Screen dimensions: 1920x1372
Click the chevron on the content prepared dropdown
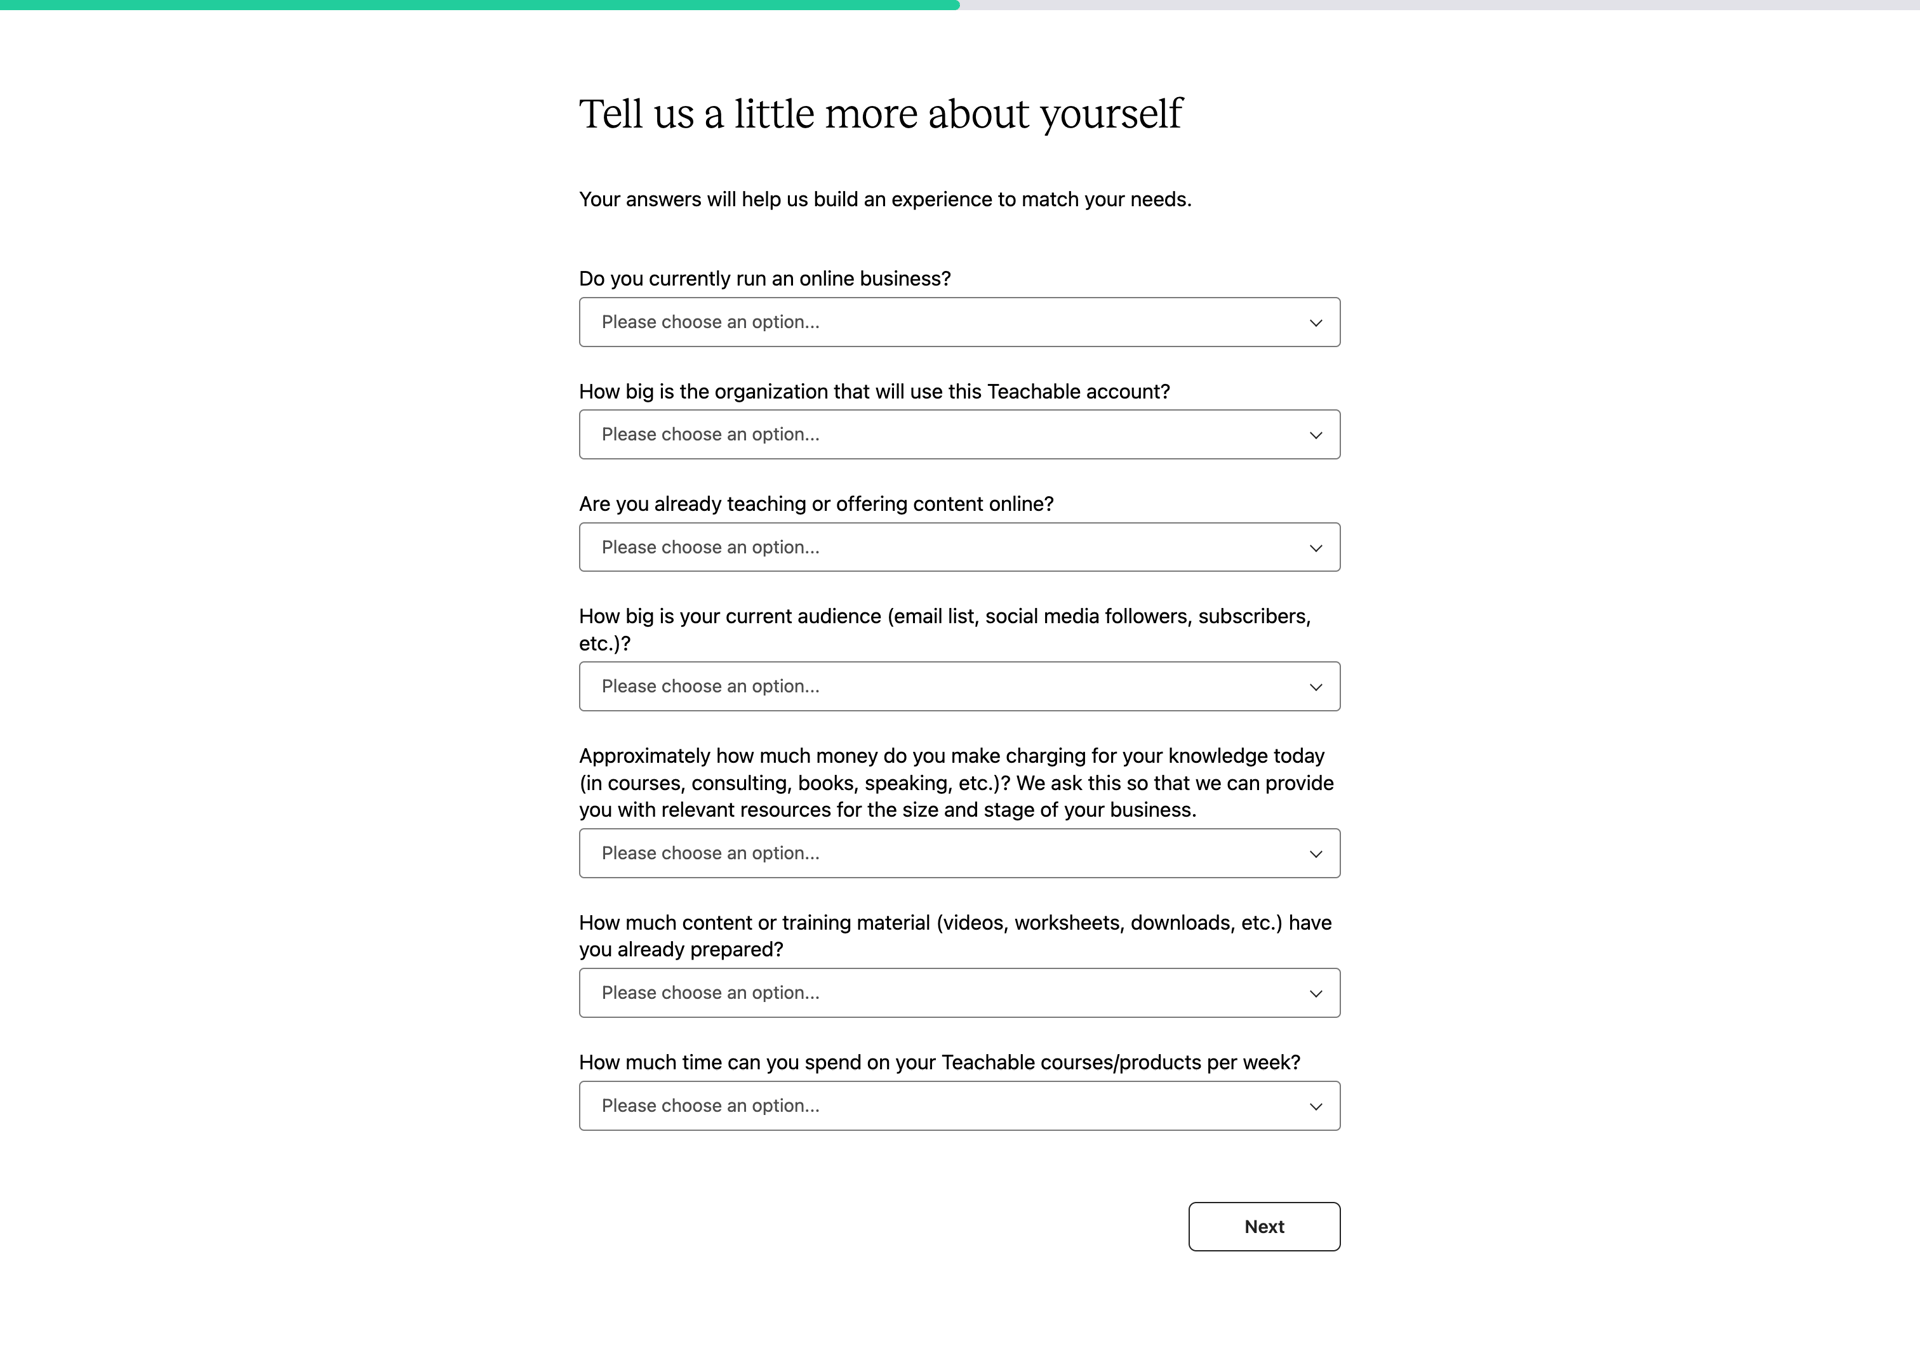click(x=1315, y=992)
